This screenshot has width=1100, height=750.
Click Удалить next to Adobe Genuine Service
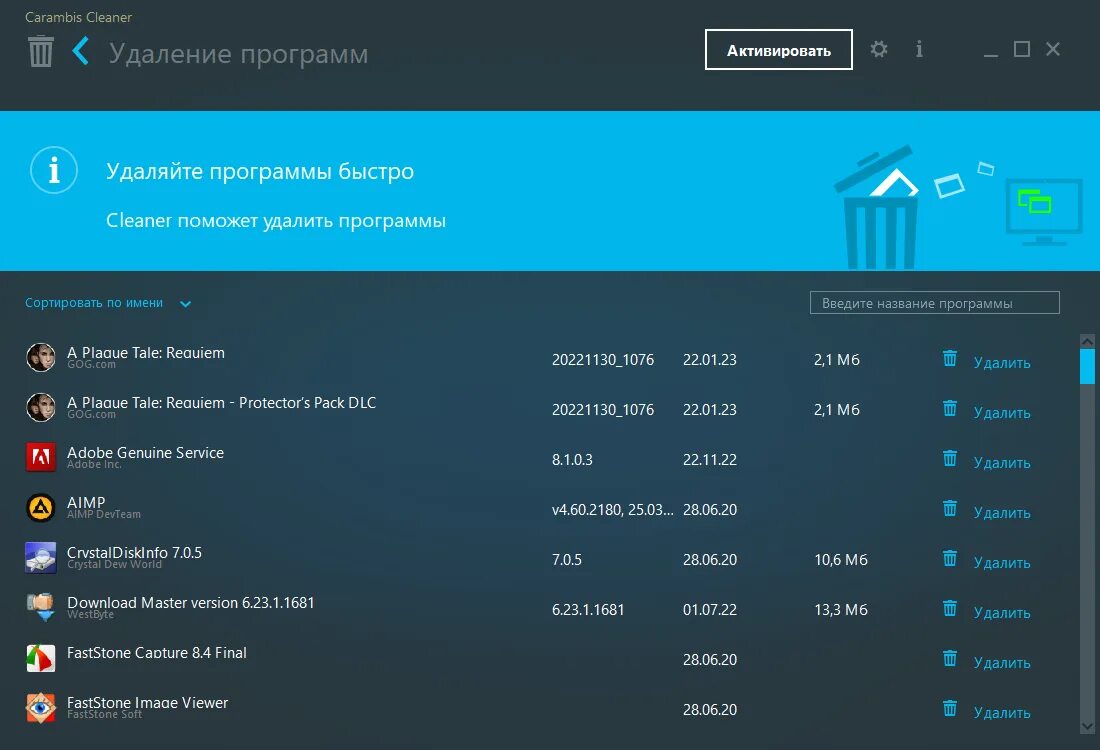coord(1001,462)
